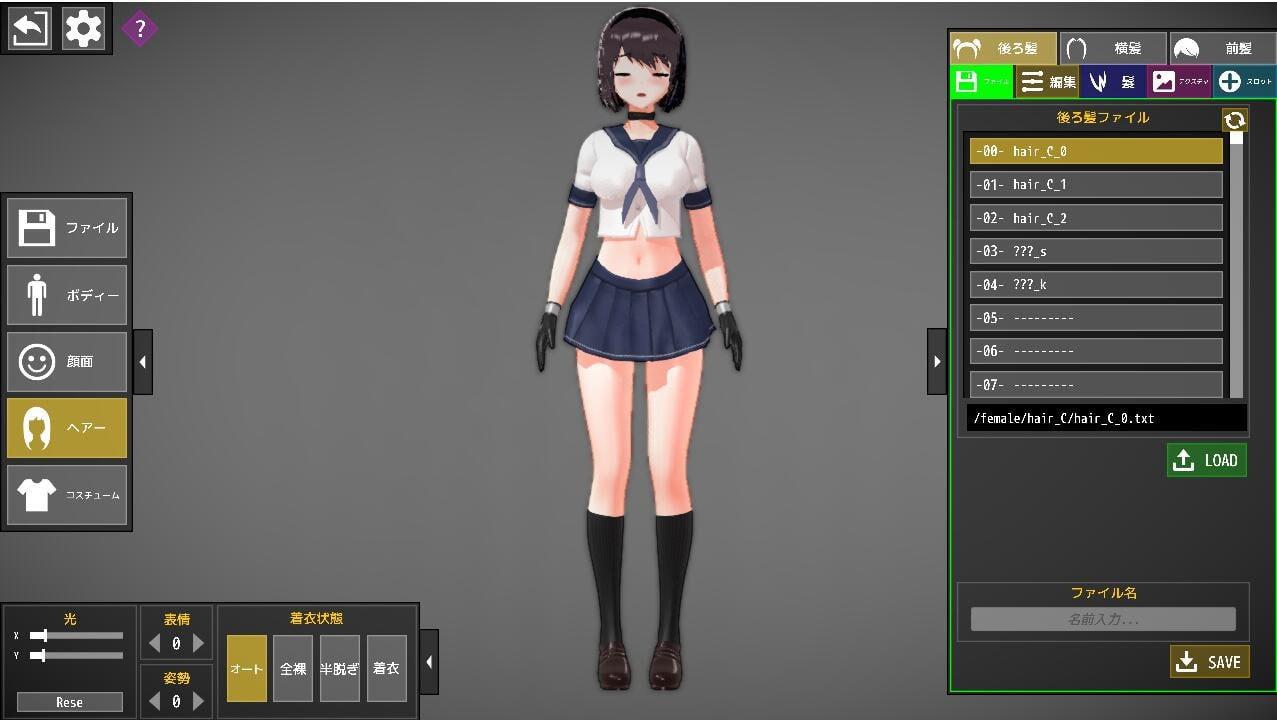Switch to the 横髪 side hair tab
This screenshot has width=1277, height=720.
point(1113,48)
